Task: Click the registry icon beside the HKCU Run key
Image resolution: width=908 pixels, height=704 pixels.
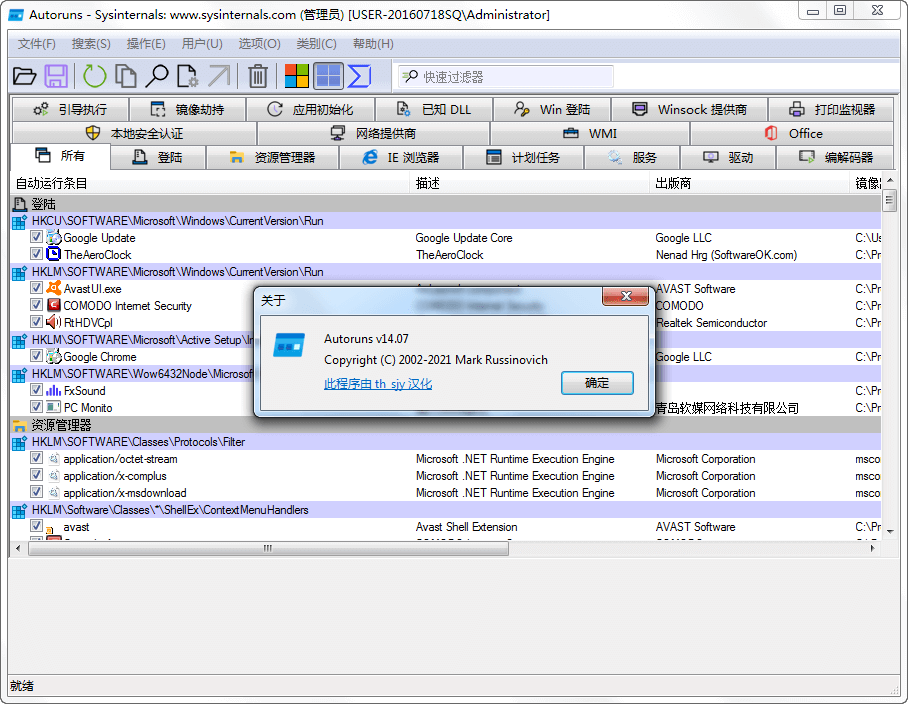Action: coord(19,221)
